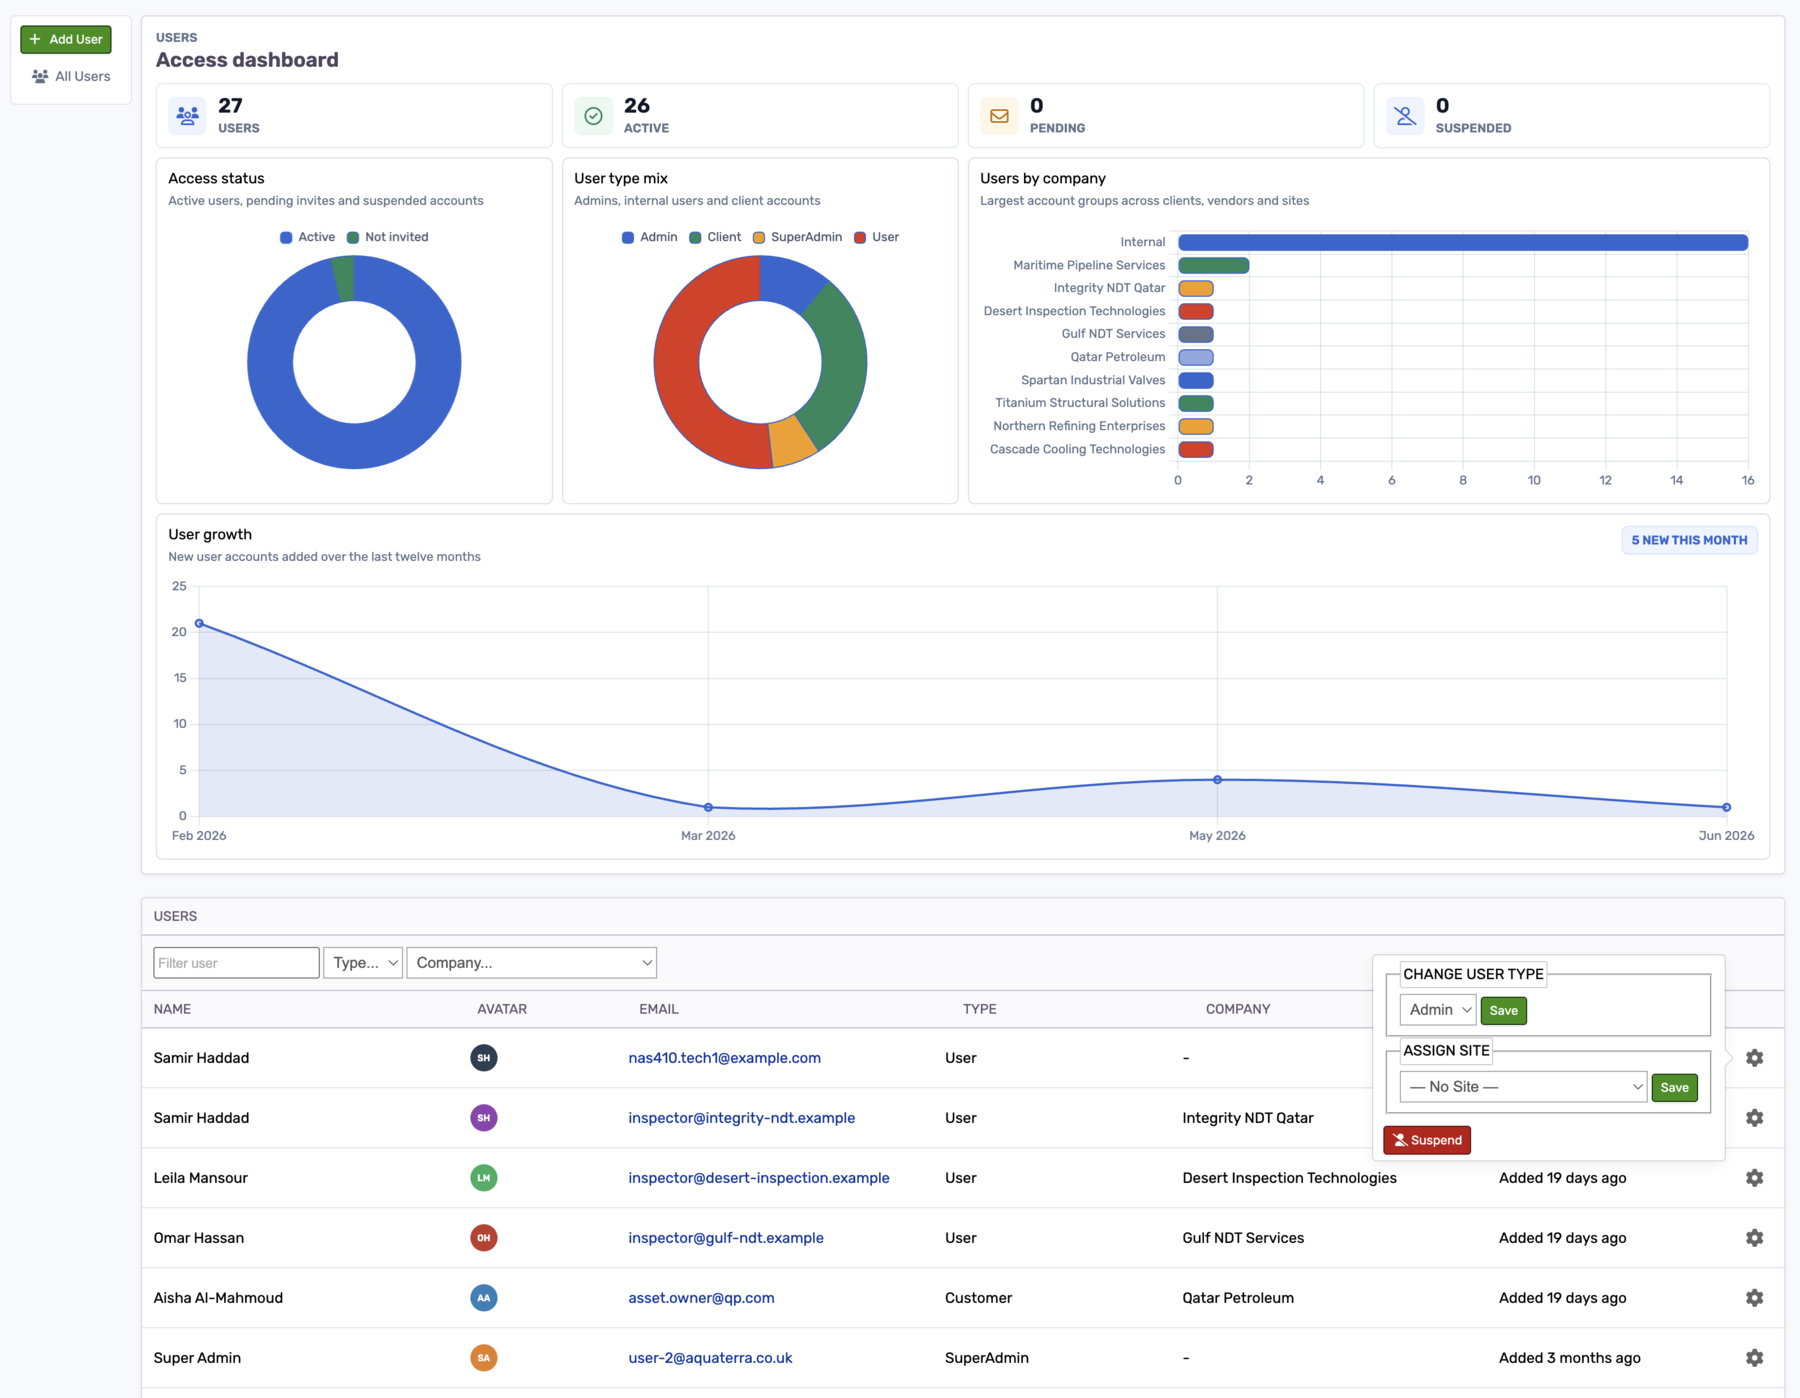
Task: Open nas410.tech1@example.com email link
Action: point(724,1058)
